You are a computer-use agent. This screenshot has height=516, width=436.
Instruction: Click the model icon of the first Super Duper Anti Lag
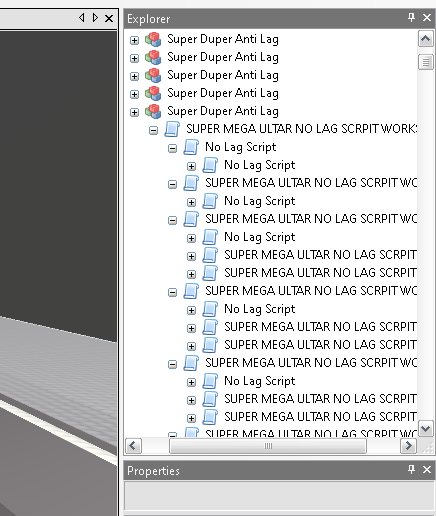click(x=153, y=39)
